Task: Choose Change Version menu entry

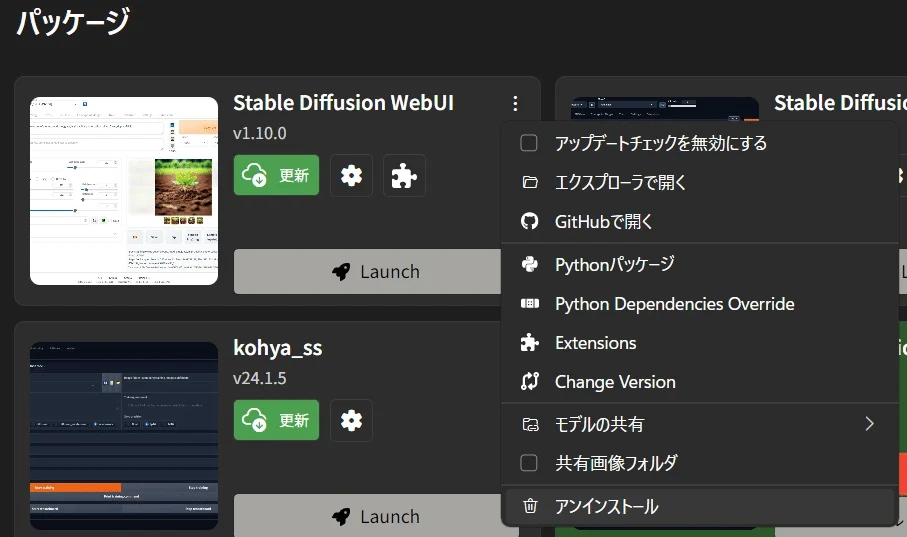Action: click(x=700, y=381)
